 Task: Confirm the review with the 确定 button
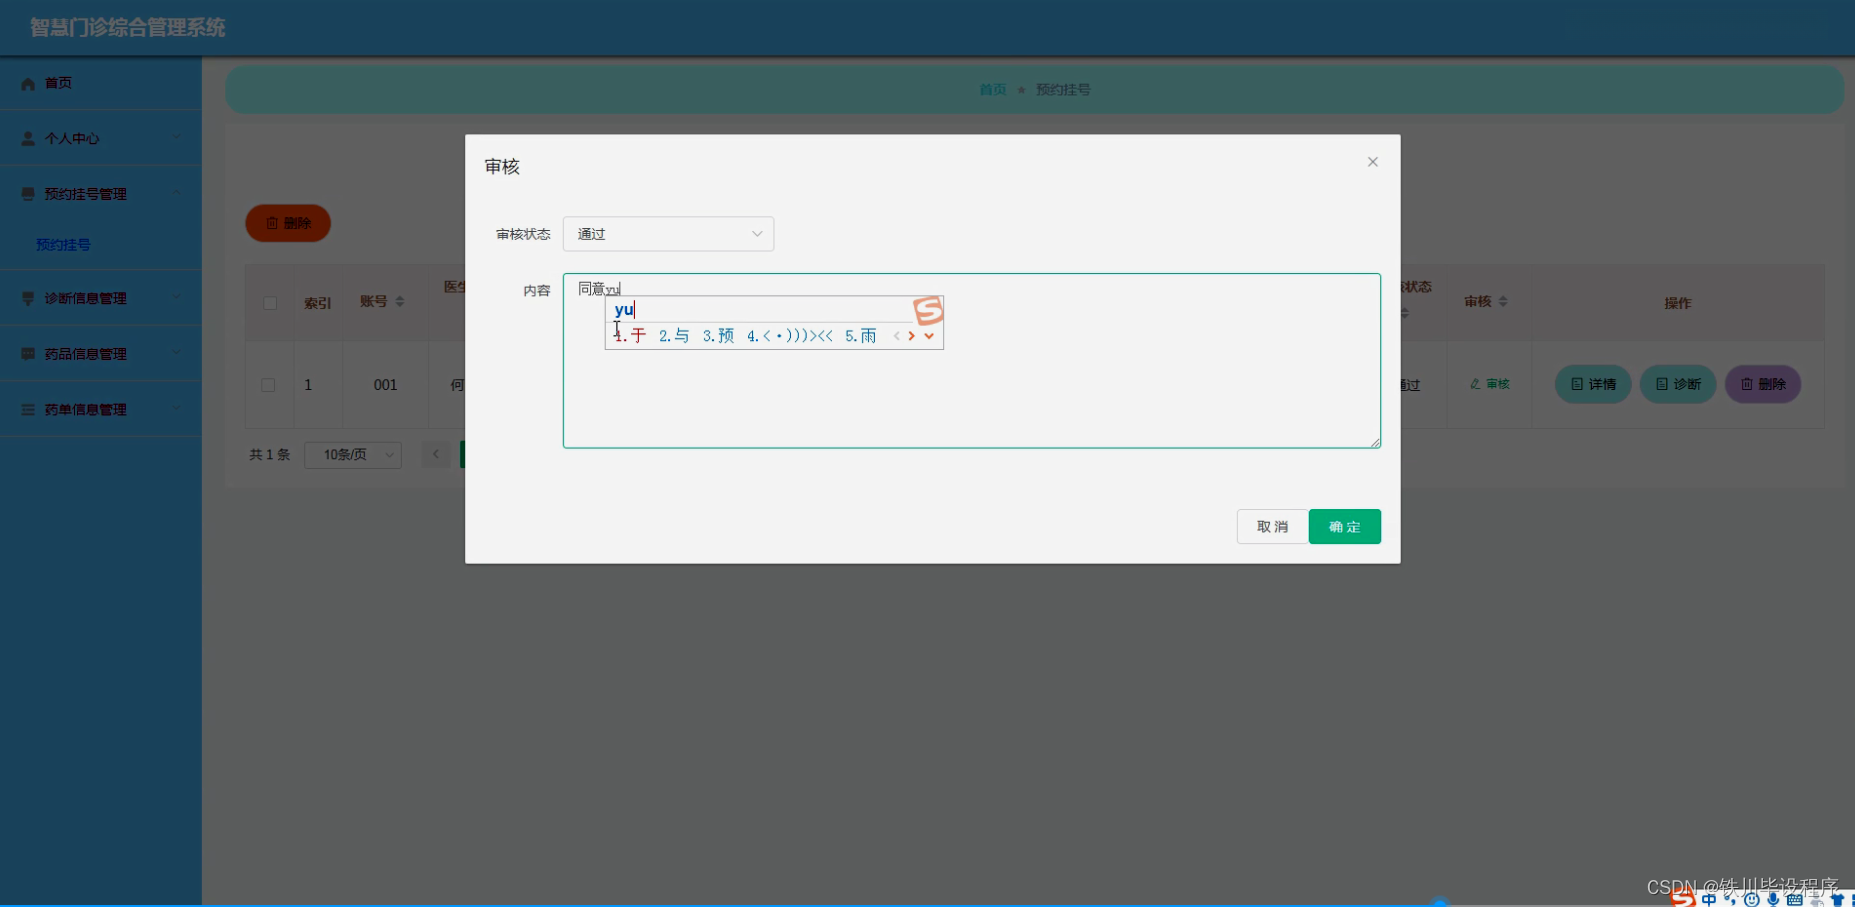pyautogui.click(x=1344, y=527)
